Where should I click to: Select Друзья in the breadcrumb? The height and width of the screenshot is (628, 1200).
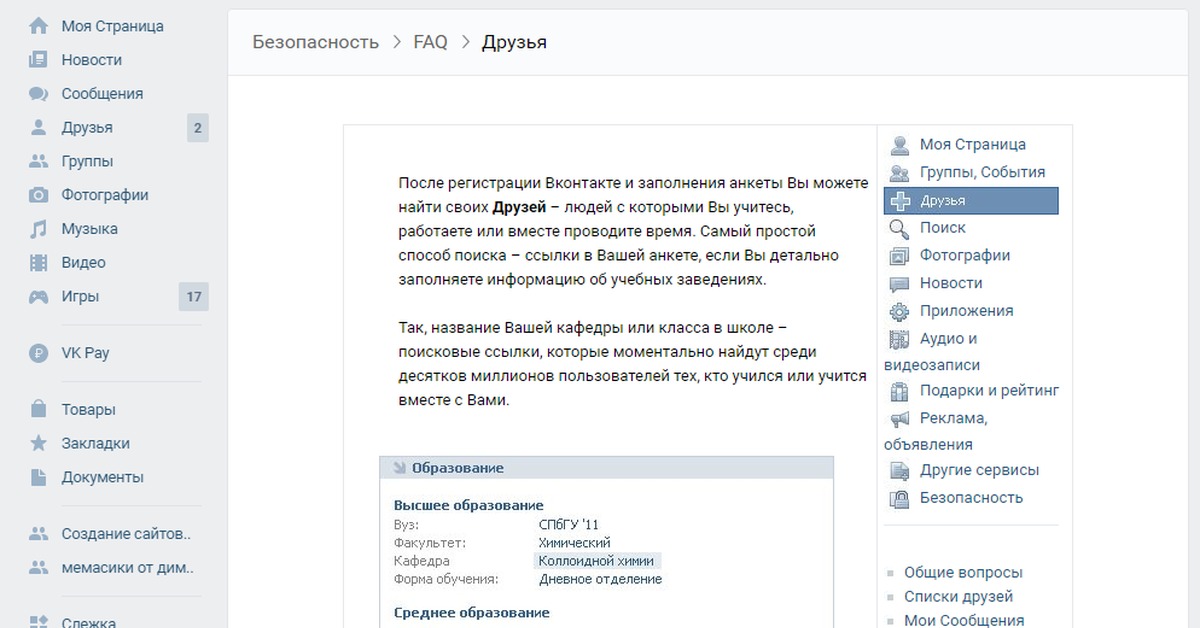click(x=514, y=42)
